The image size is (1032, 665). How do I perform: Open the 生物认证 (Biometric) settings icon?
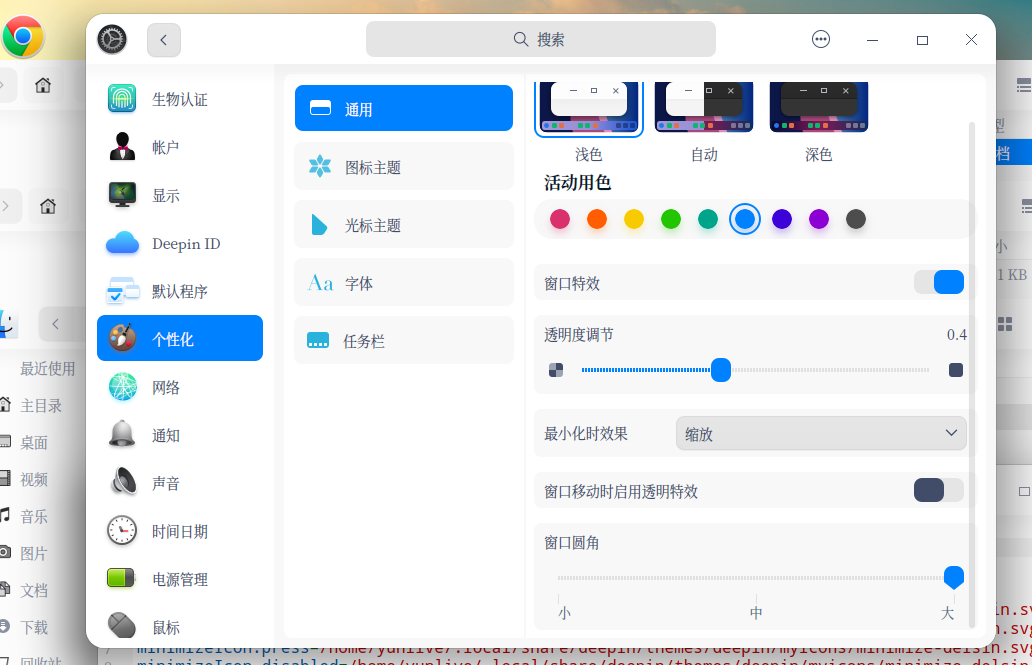pos(122,99)
